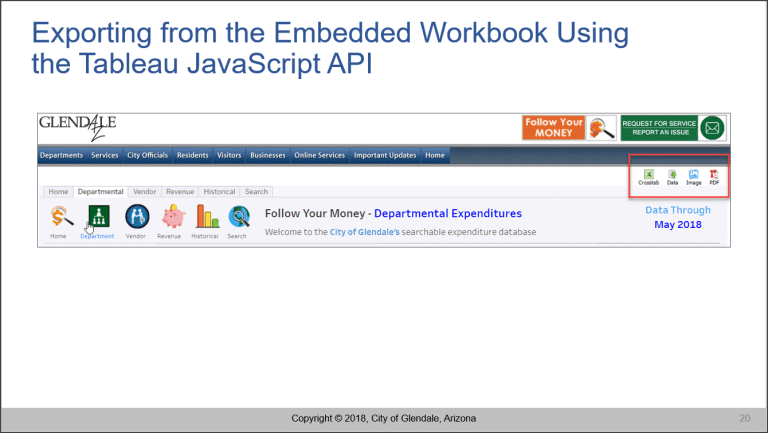Export the view as Image
This screenshot has height=433, width=768.
click(693, 176)
